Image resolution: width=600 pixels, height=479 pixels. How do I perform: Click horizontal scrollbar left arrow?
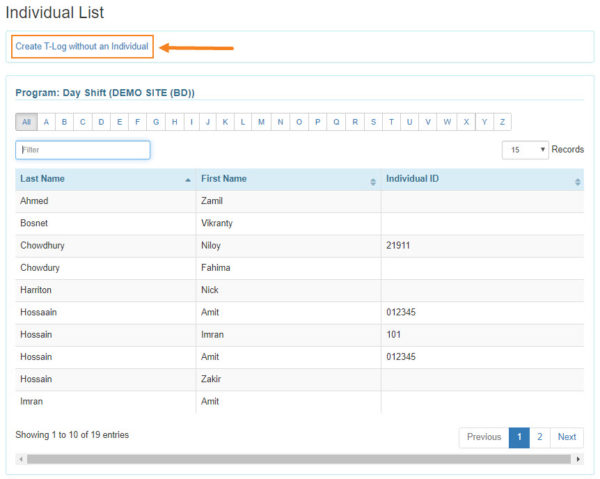(21, 459)
